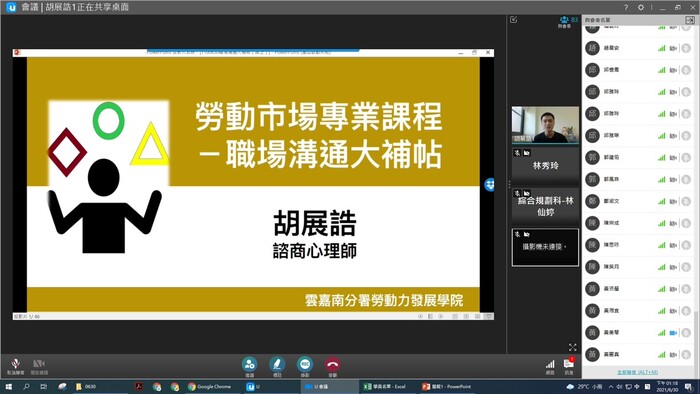
Task: Start recording with the REC button
Action: coord(305,365)
